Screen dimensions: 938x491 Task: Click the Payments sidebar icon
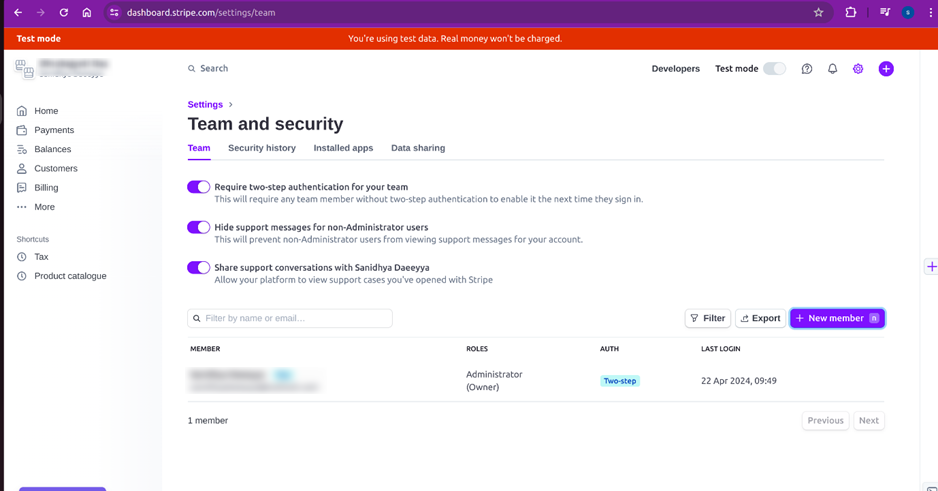tap(22, 130)
